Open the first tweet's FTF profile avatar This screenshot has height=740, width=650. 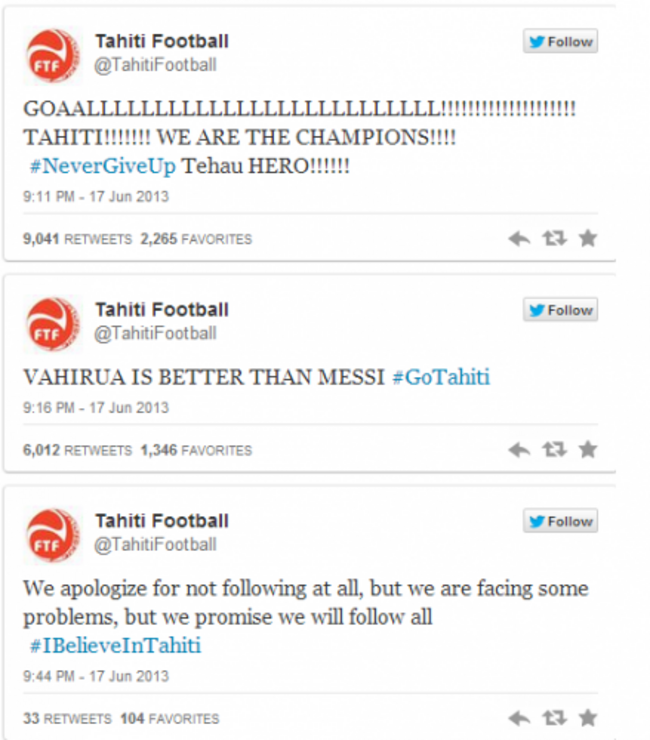(52, 56)
